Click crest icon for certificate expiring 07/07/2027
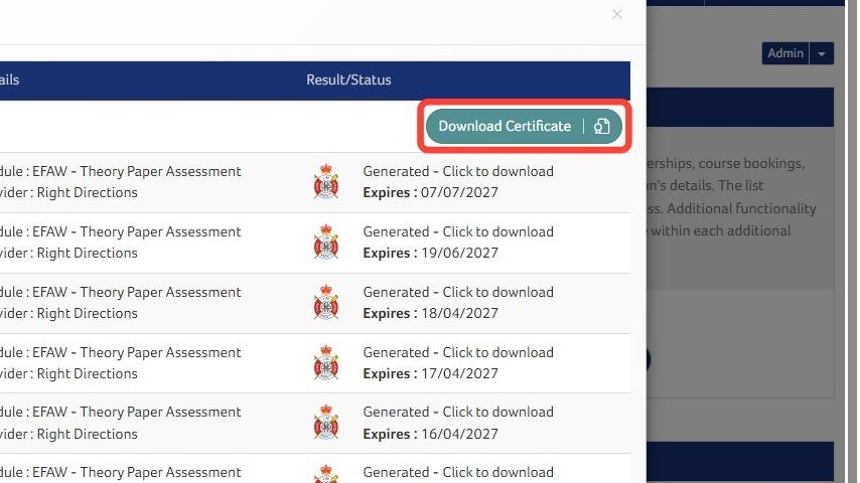Image resolution: width=860 pixels, height=483 pixels. tap(326, 181)
